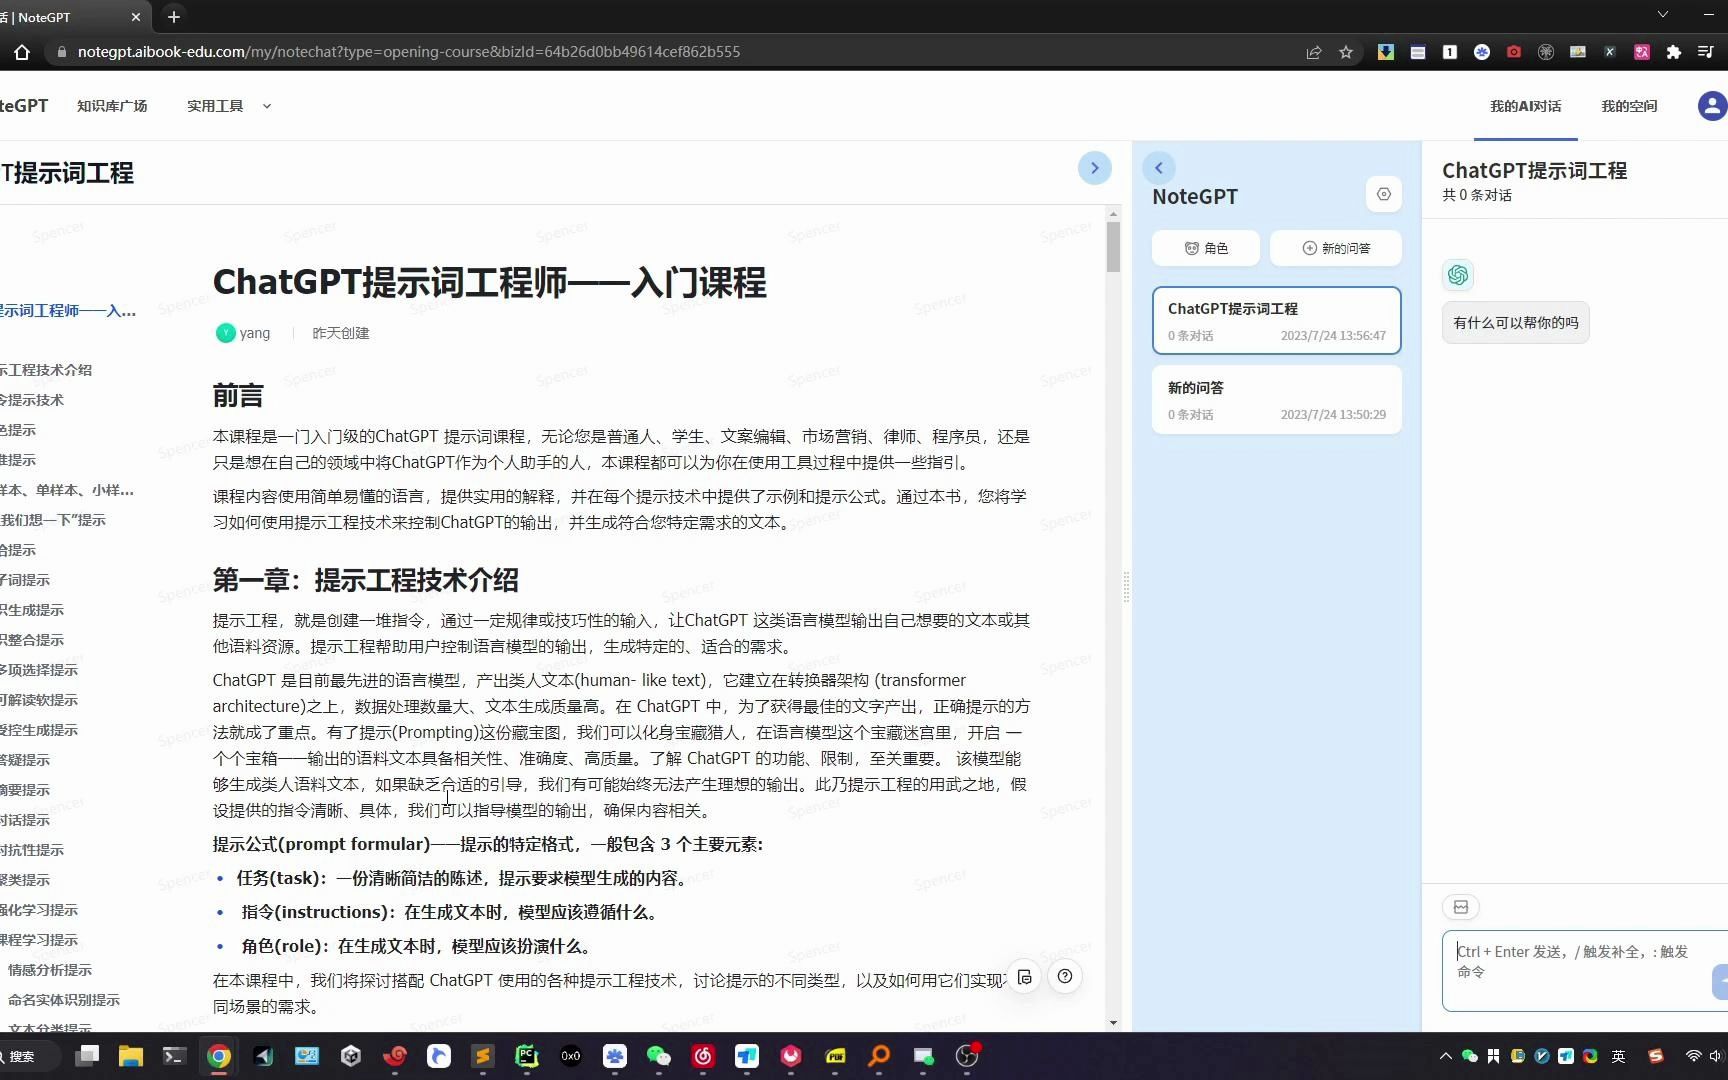Open NetEase Cloud Music from the taskbar
Screen dimensions: 1728x1080
(703, 1056)
